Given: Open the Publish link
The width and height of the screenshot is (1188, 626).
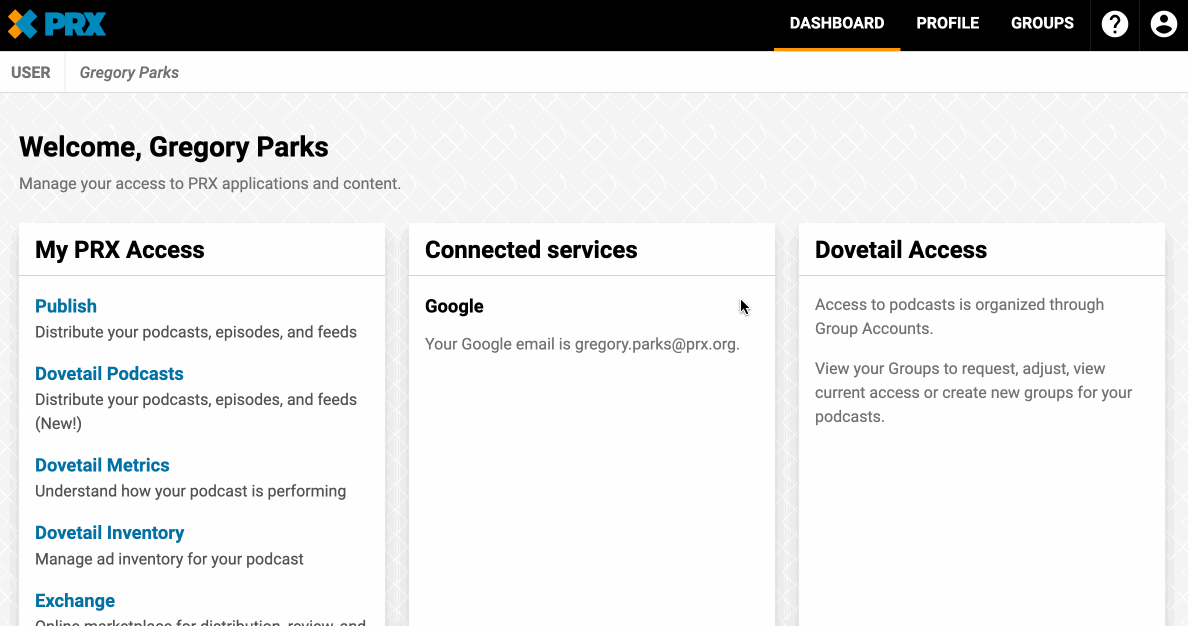Looking at the screenshot, I should coord(66,306).
